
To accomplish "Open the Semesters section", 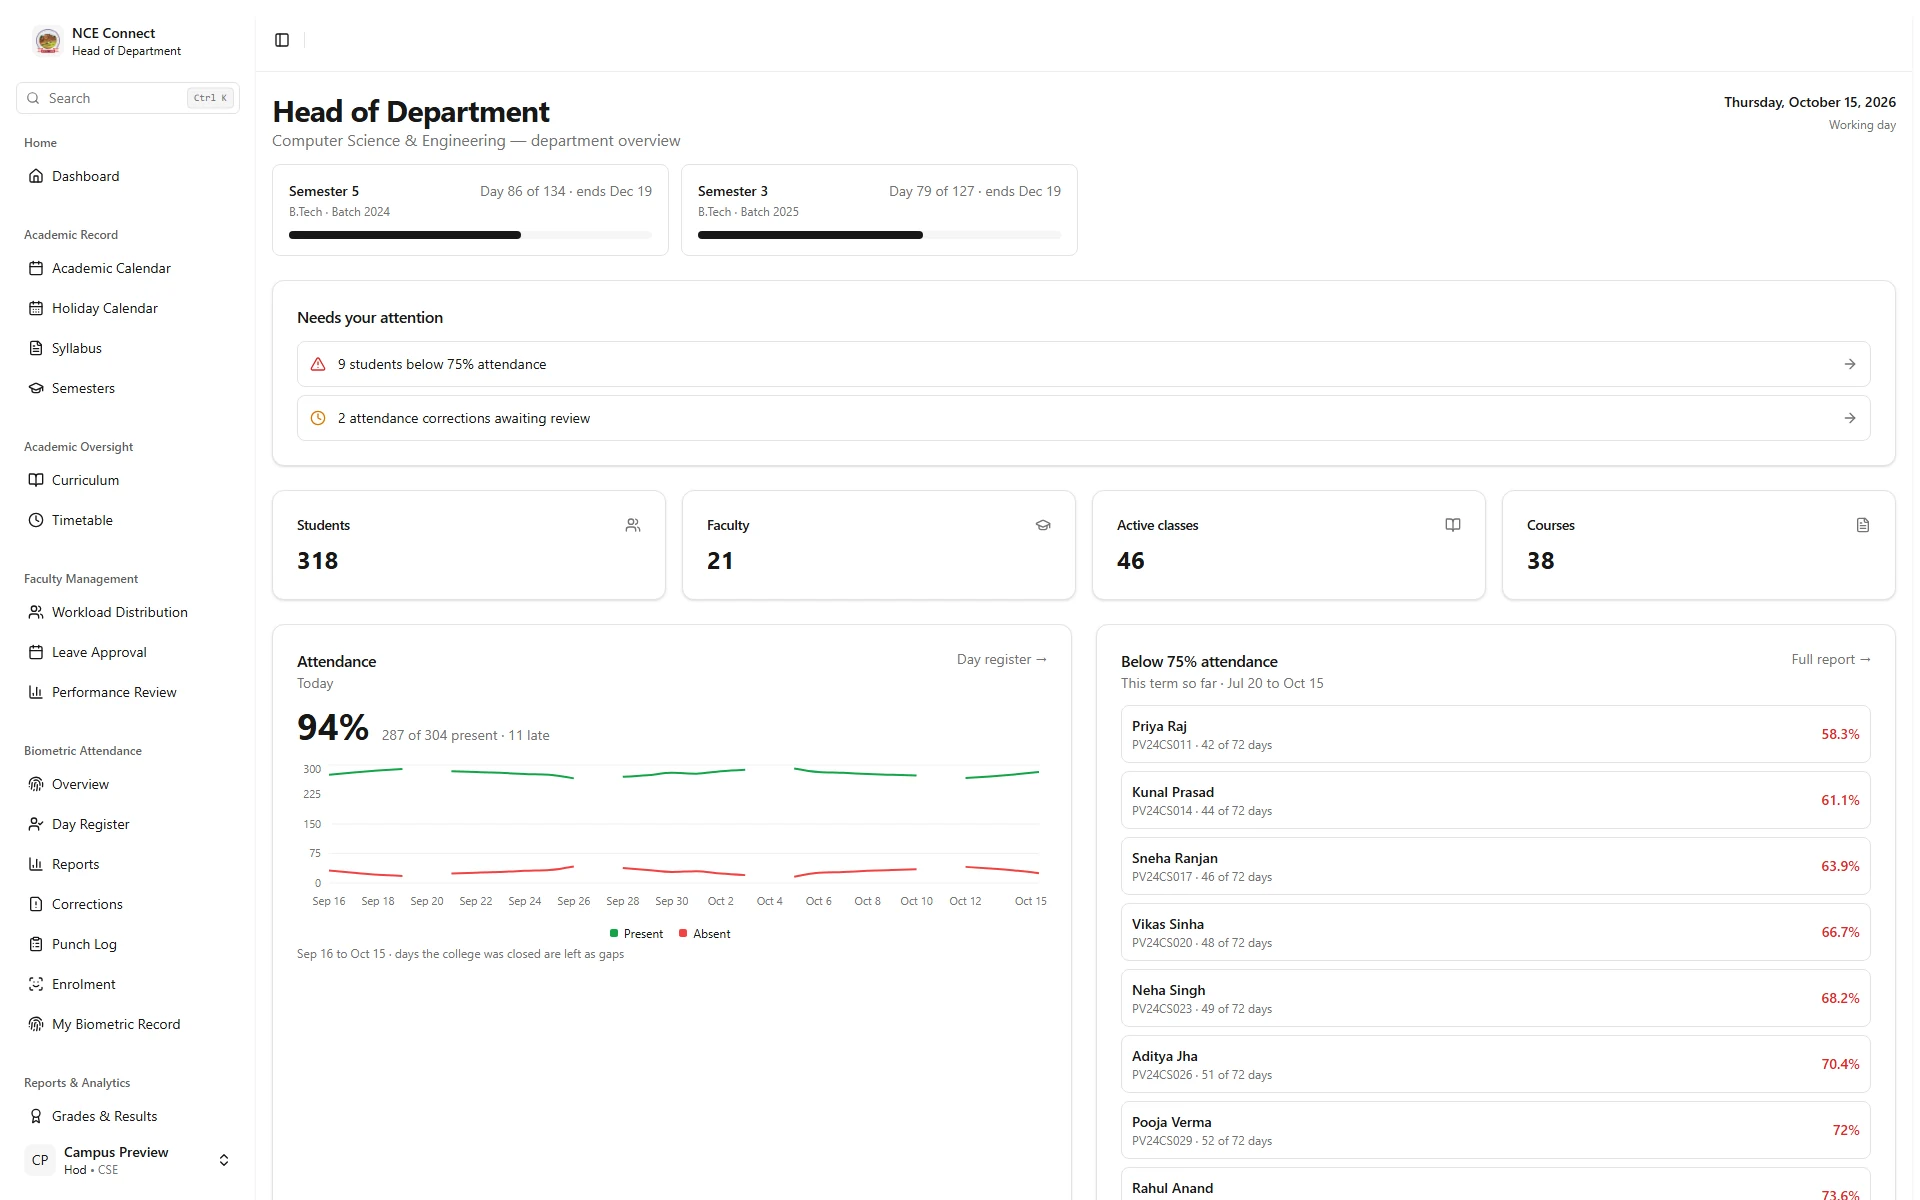I will [128, 388].
